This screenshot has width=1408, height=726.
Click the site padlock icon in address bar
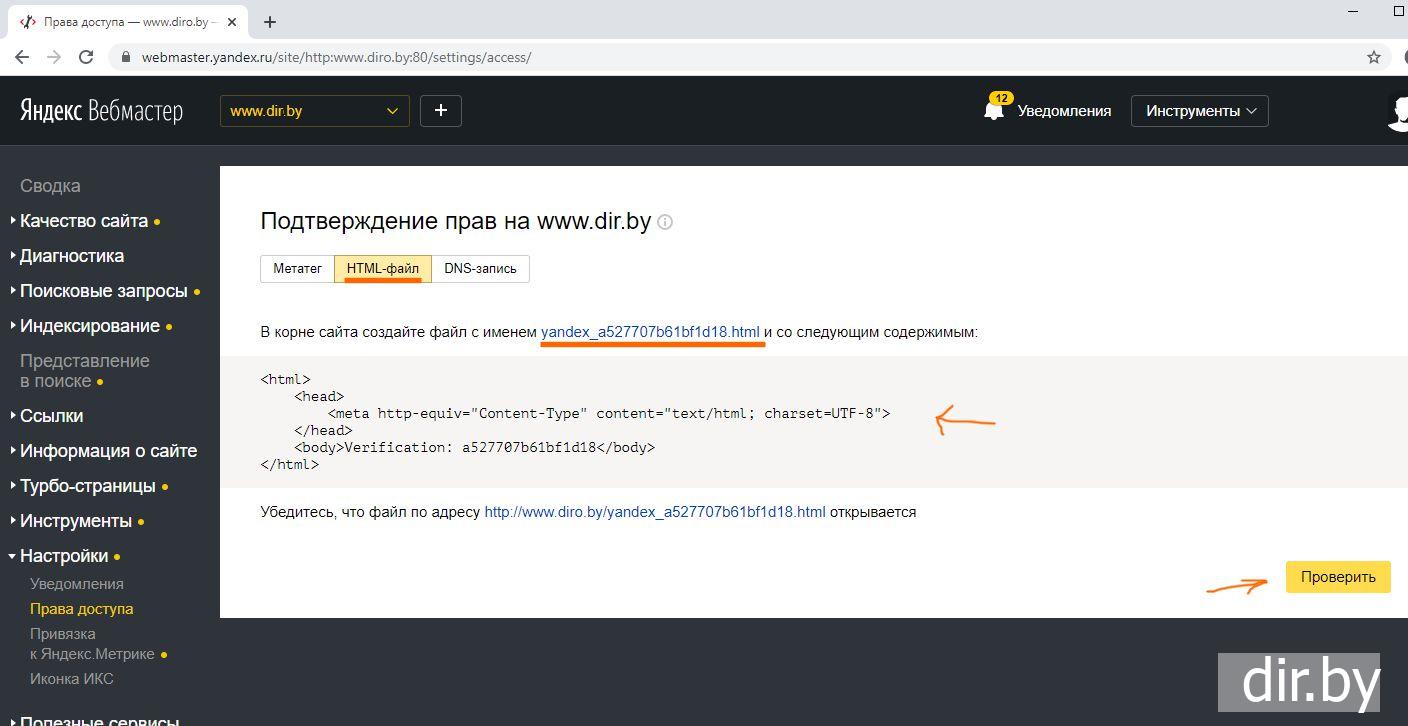(x=126, y=57)
